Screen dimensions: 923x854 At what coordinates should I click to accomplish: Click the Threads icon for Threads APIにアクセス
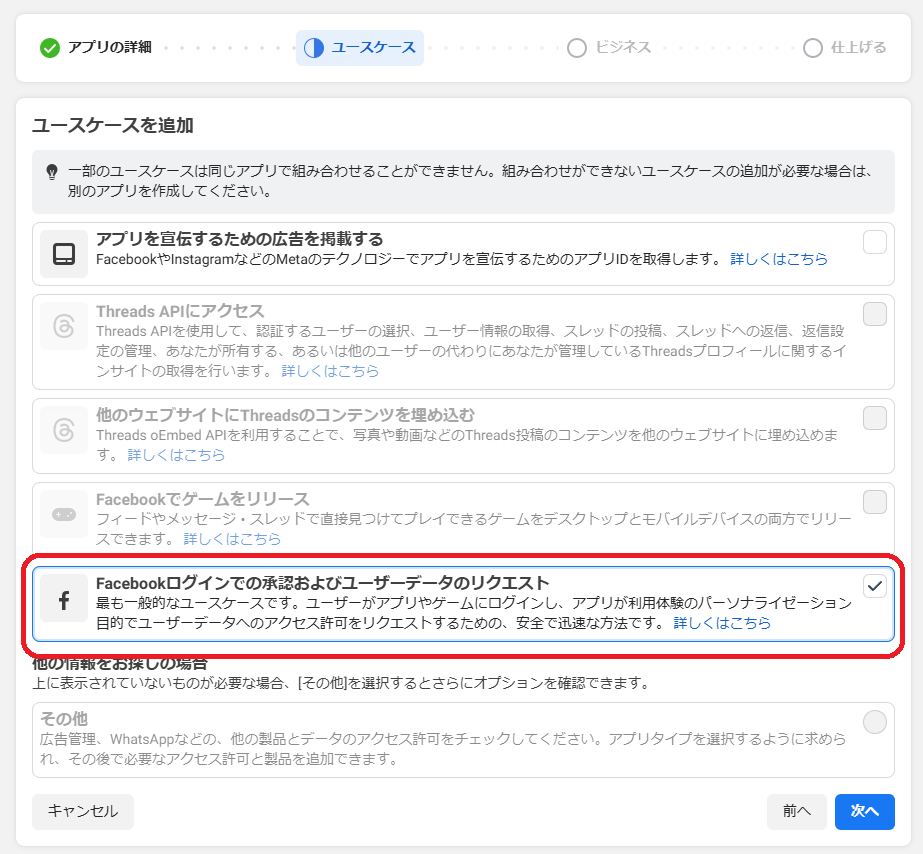[x=64, y=326]
